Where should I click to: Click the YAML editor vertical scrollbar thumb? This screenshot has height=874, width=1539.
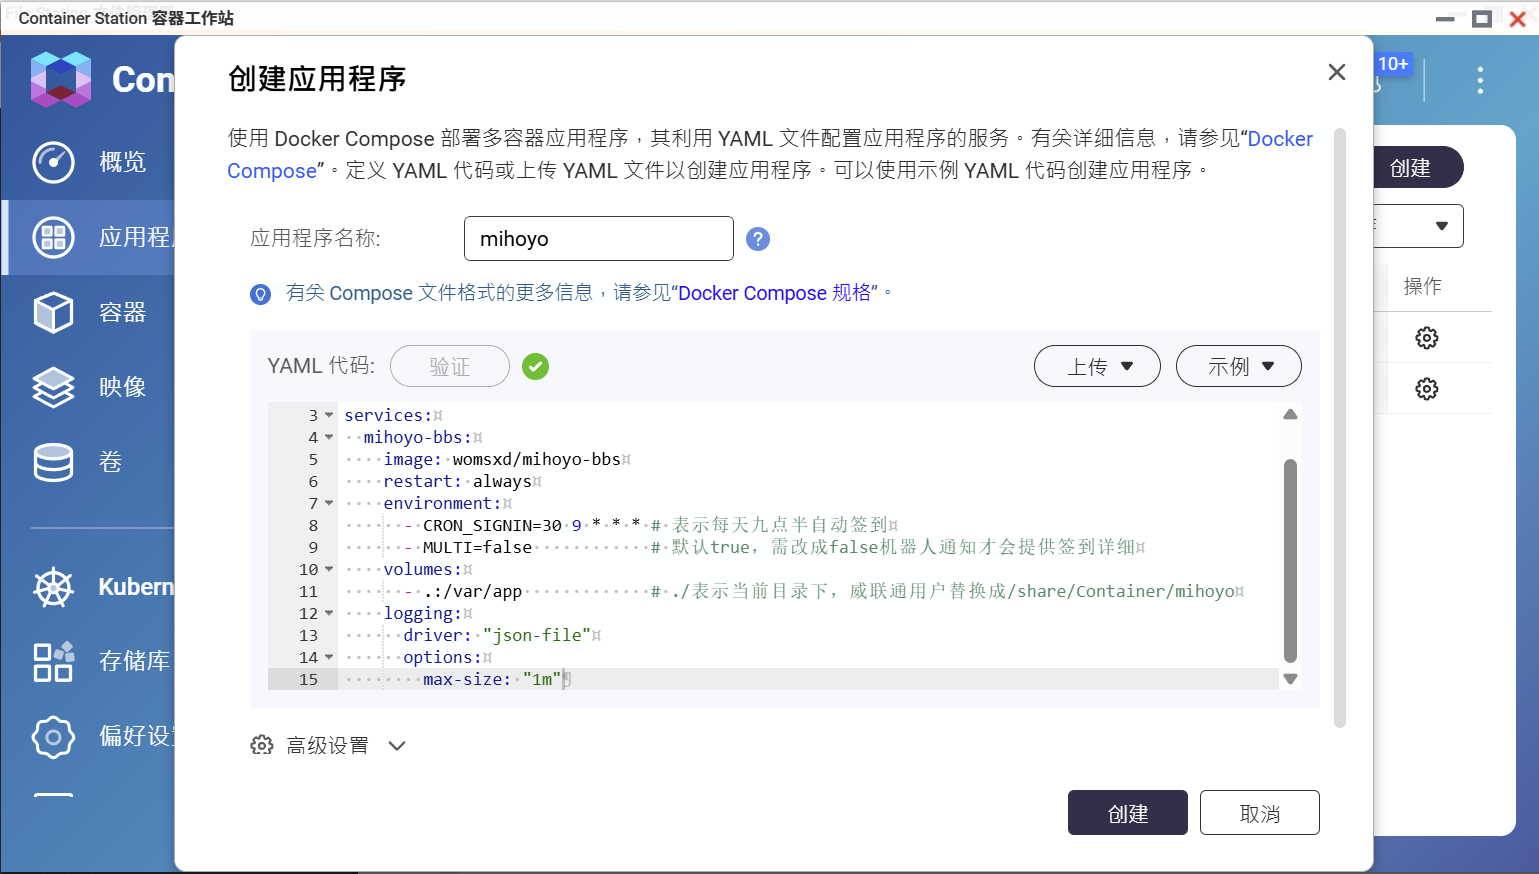coord(1290,560)
